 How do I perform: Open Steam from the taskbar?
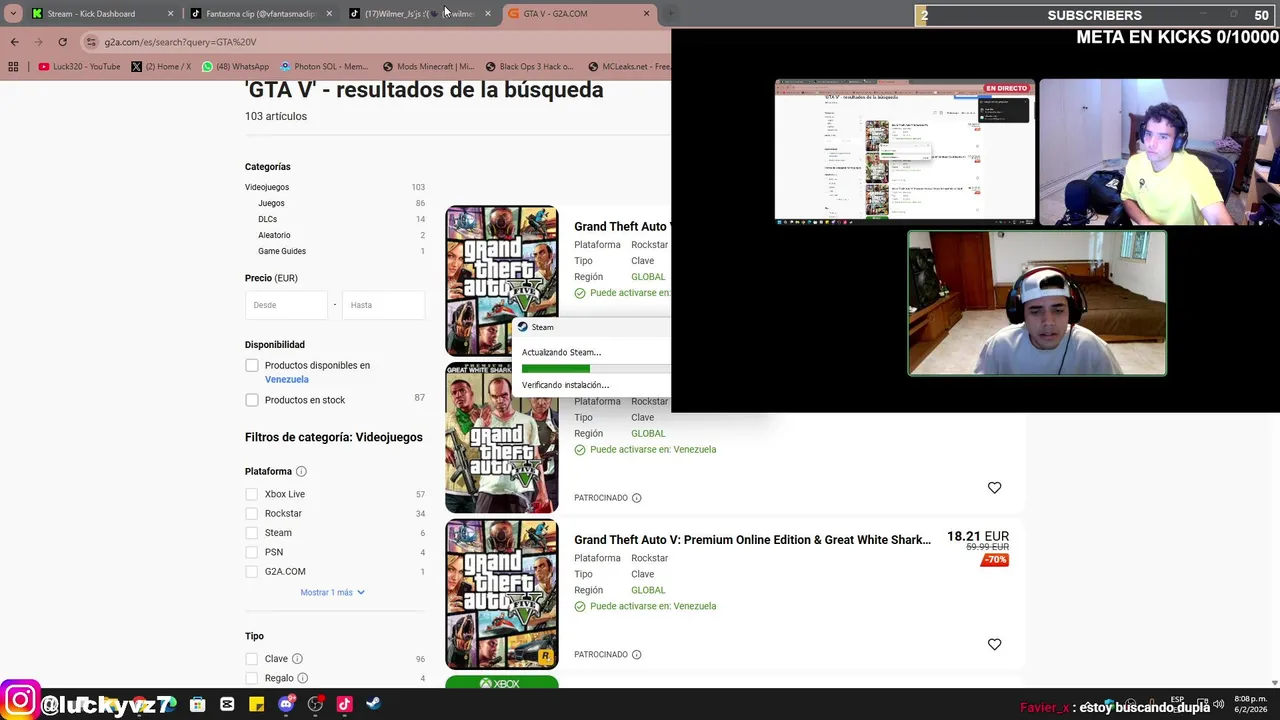tap(373, 704)
